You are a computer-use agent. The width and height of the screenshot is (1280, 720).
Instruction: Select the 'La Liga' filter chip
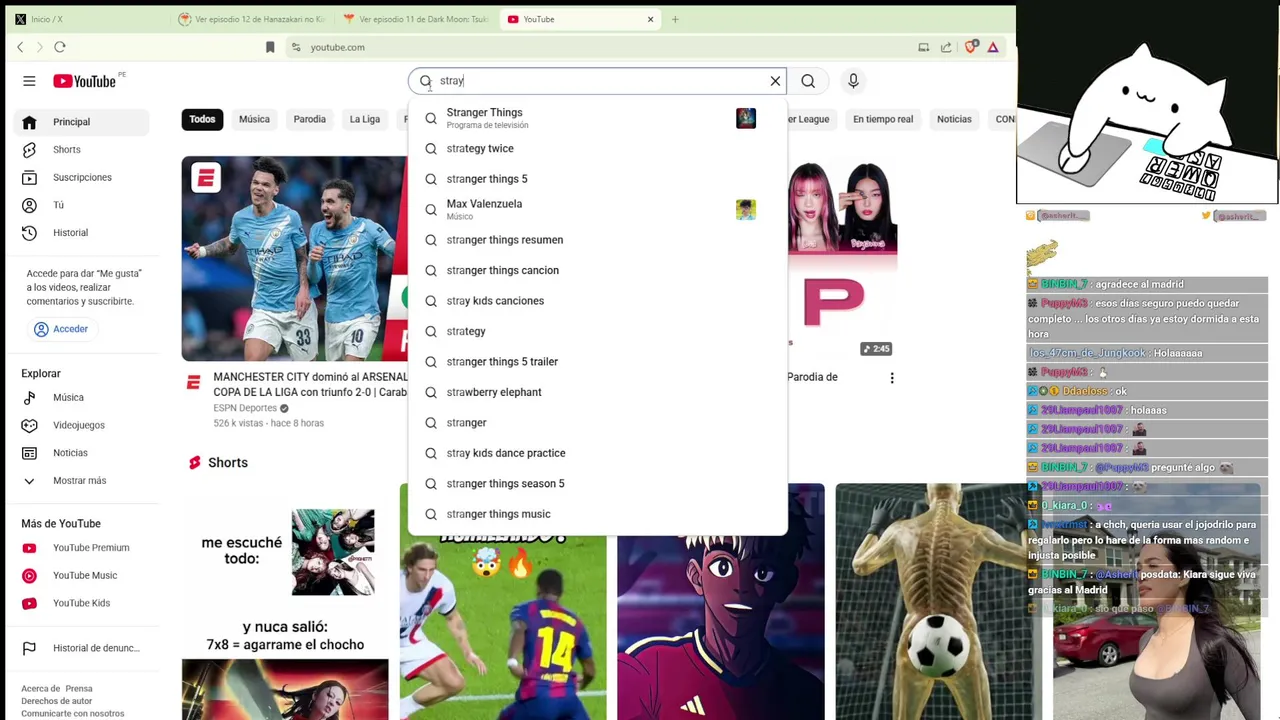click(x=365, y=119)
